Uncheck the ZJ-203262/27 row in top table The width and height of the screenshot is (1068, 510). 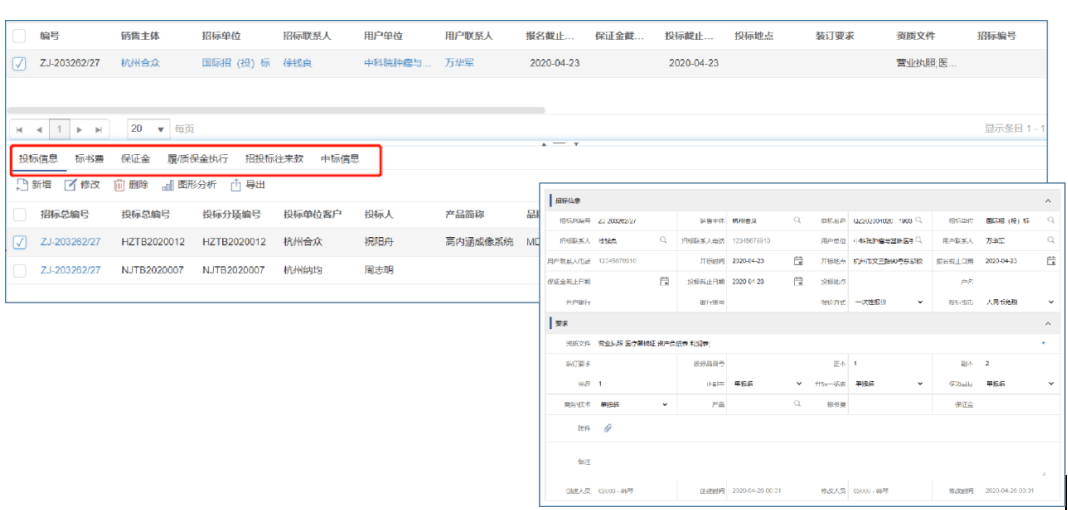(19, 63)
